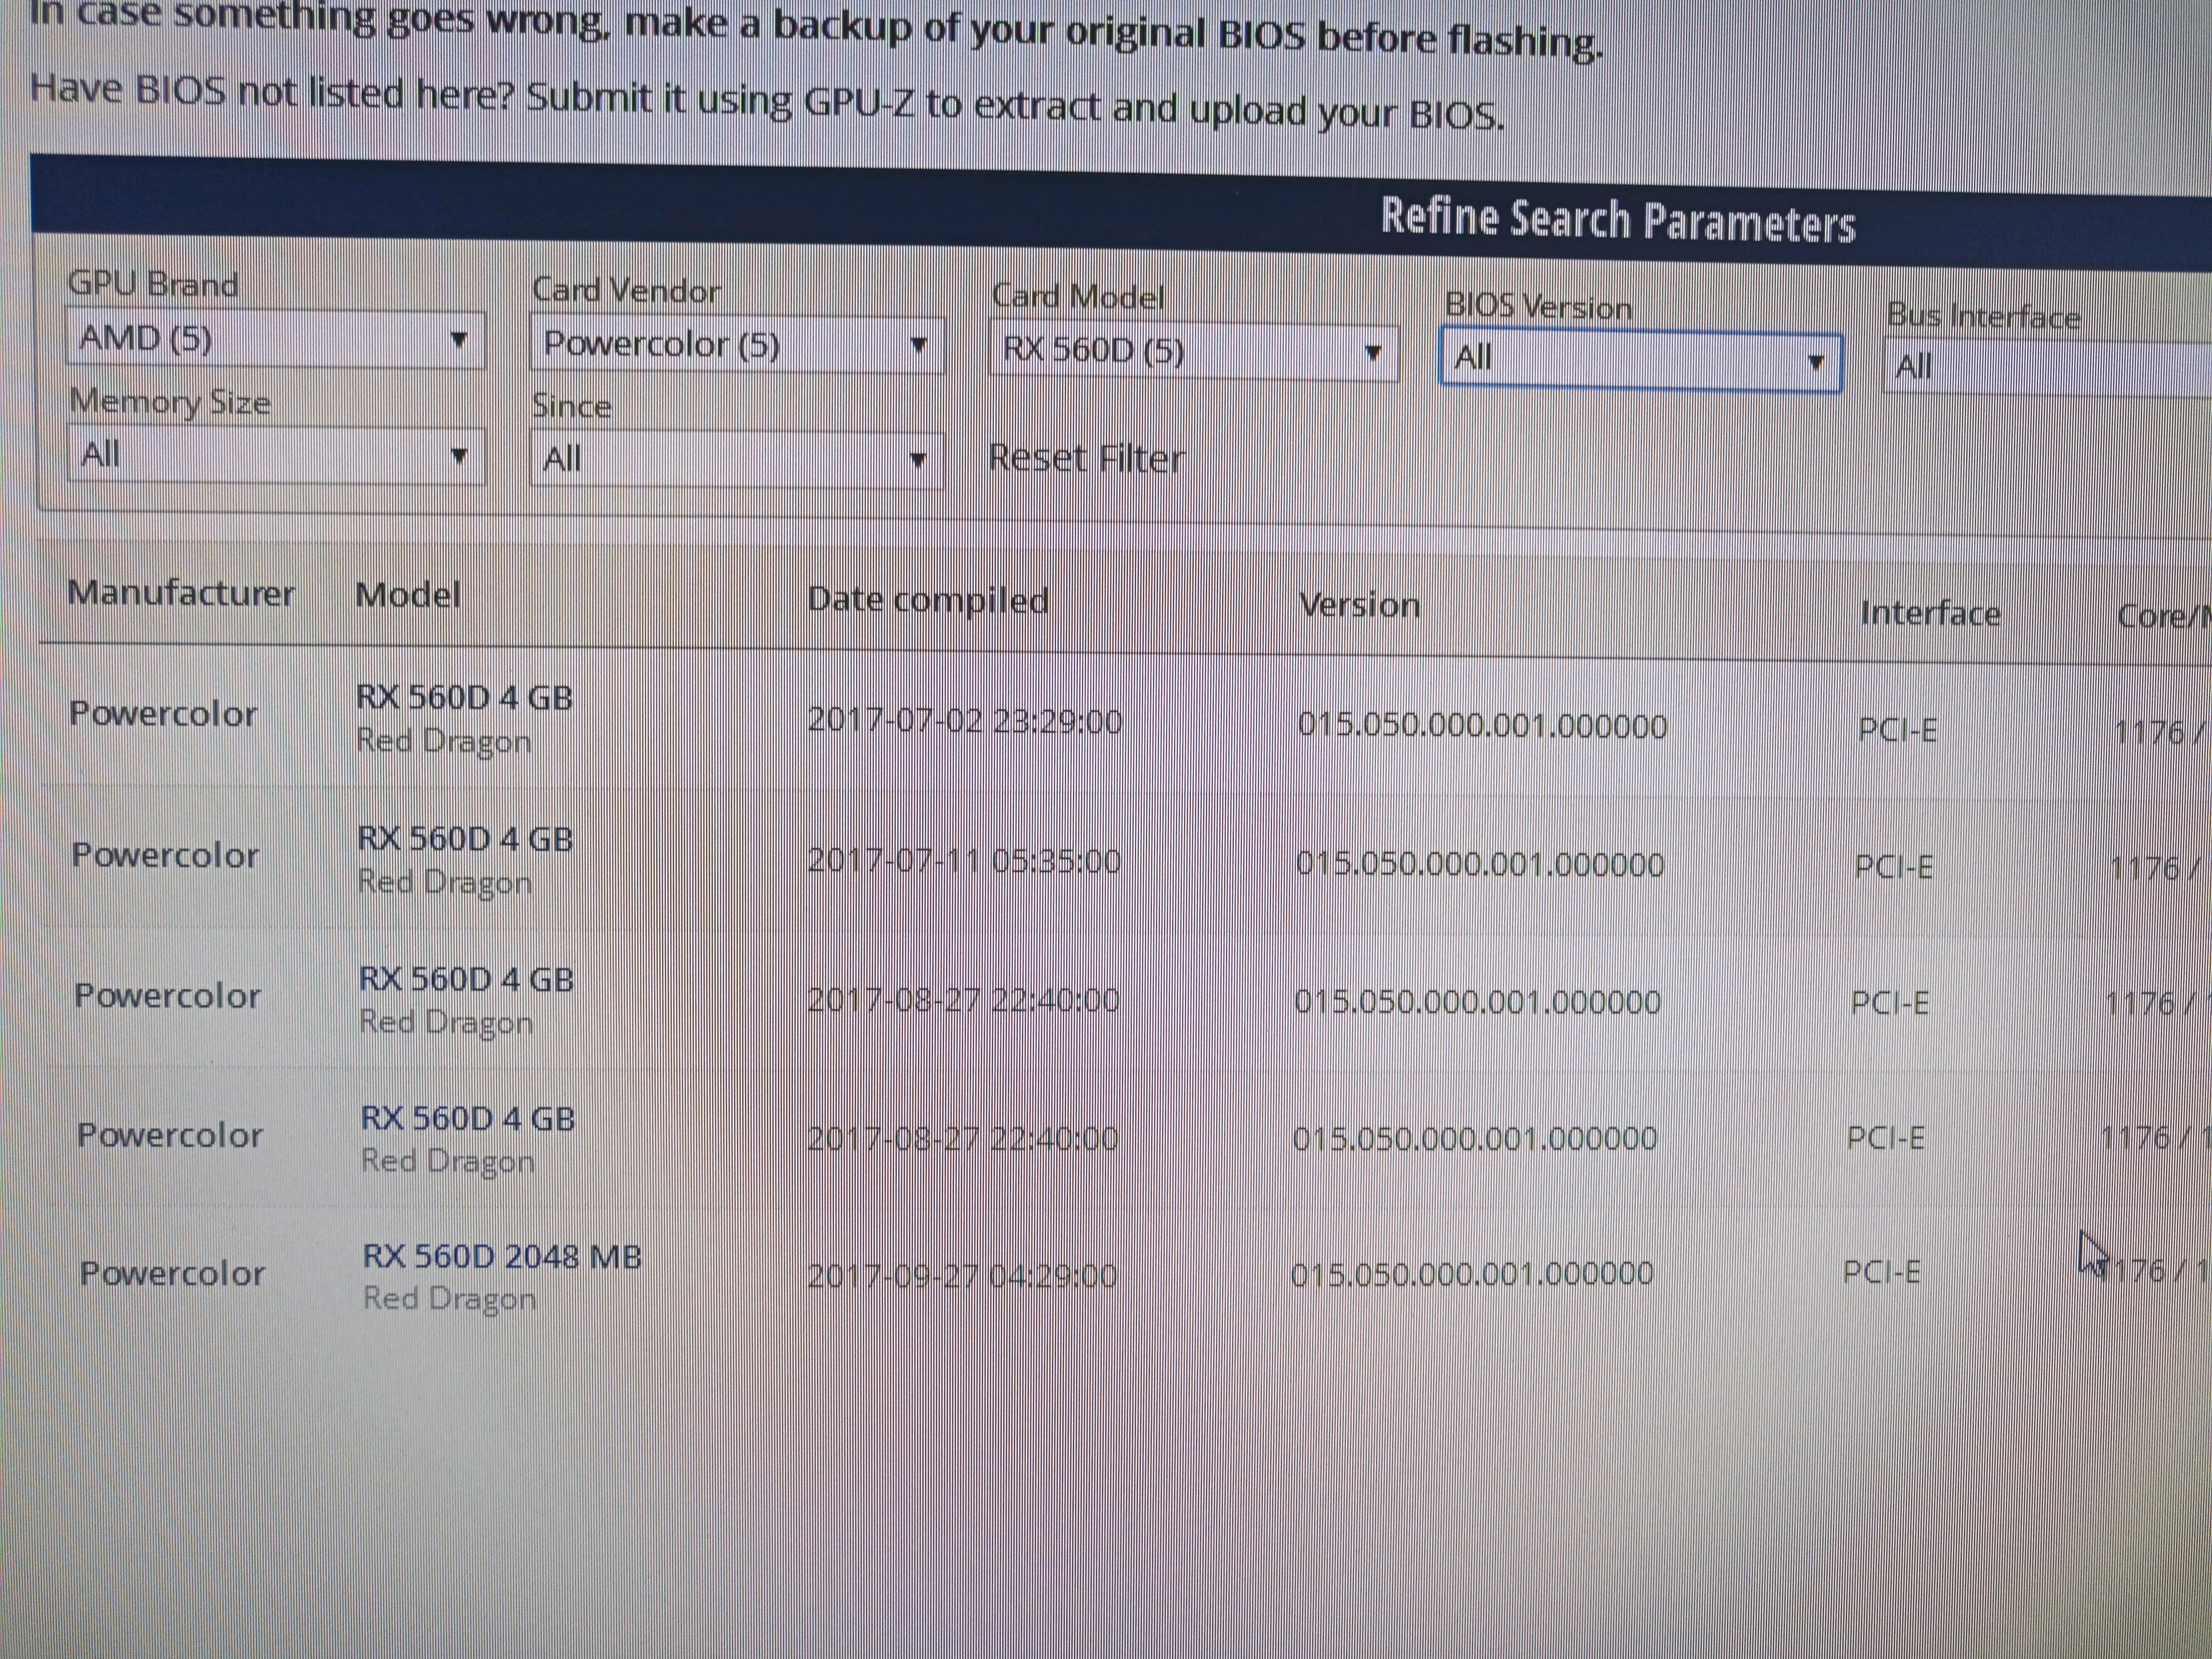The image size is (2212, 1659).
Task: Click the Manufacturer column header
Action: click(x=180, y=593)
